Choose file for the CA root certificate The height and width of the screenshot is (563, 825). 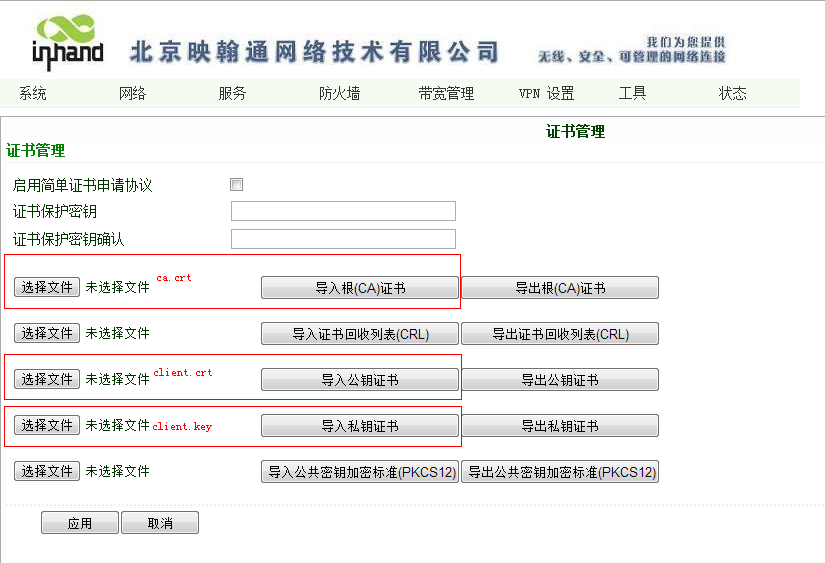[47, 287]
